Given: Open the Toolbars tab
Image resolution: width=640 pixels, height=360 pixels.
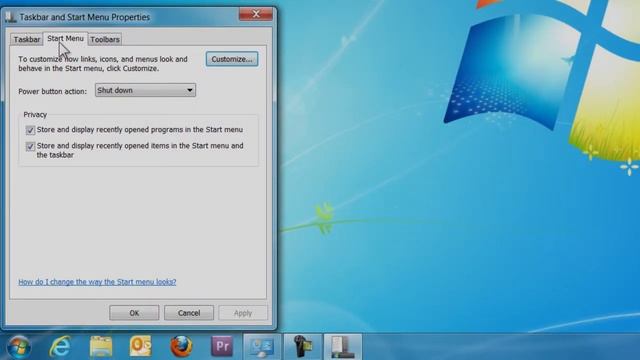Looking at the screenshot, I should tap(105, 39).
